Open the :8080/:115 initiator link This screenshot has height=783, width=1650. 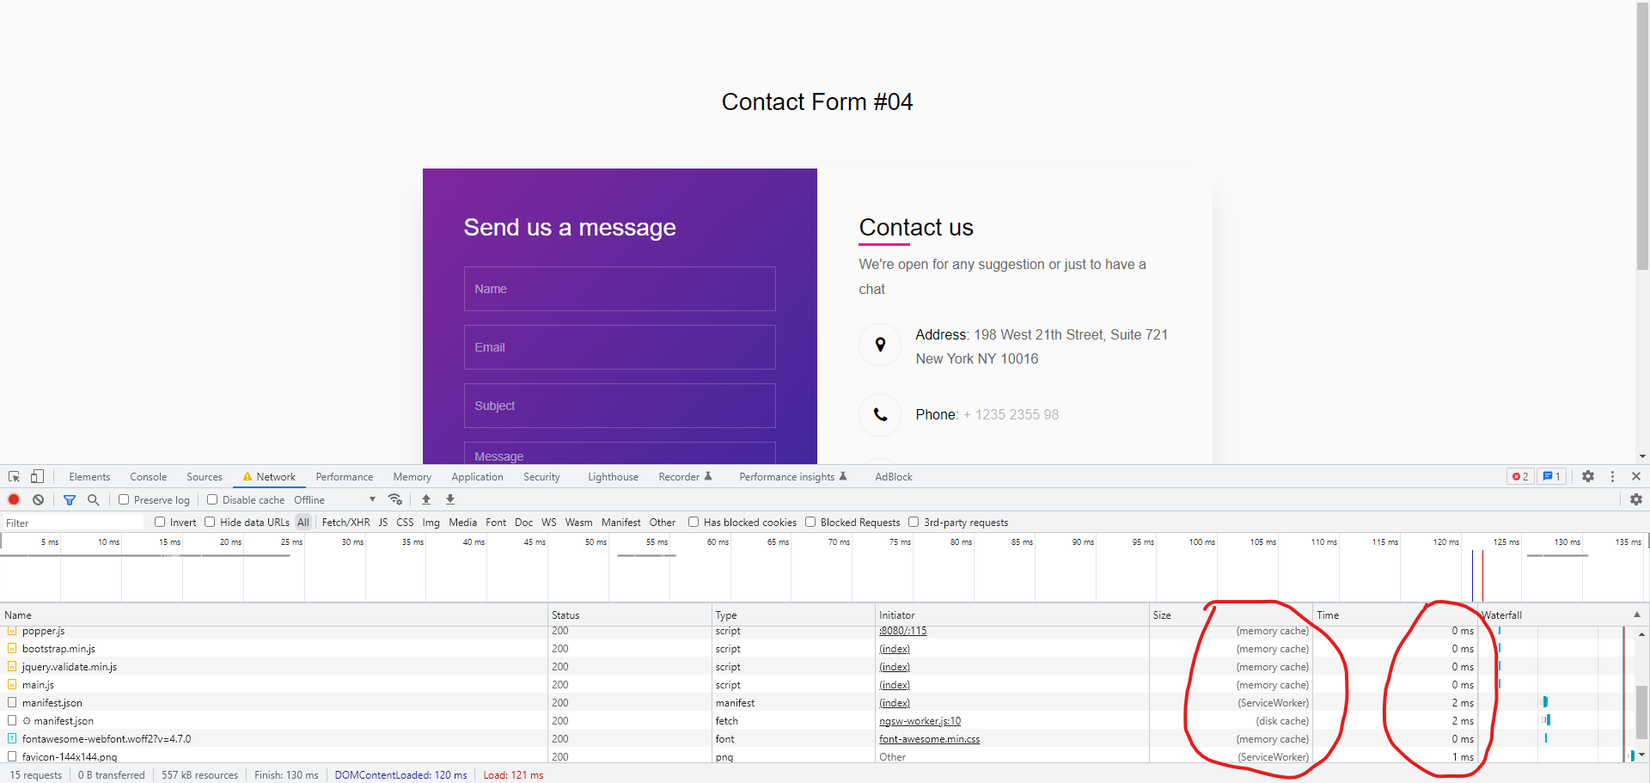(903, 631)
